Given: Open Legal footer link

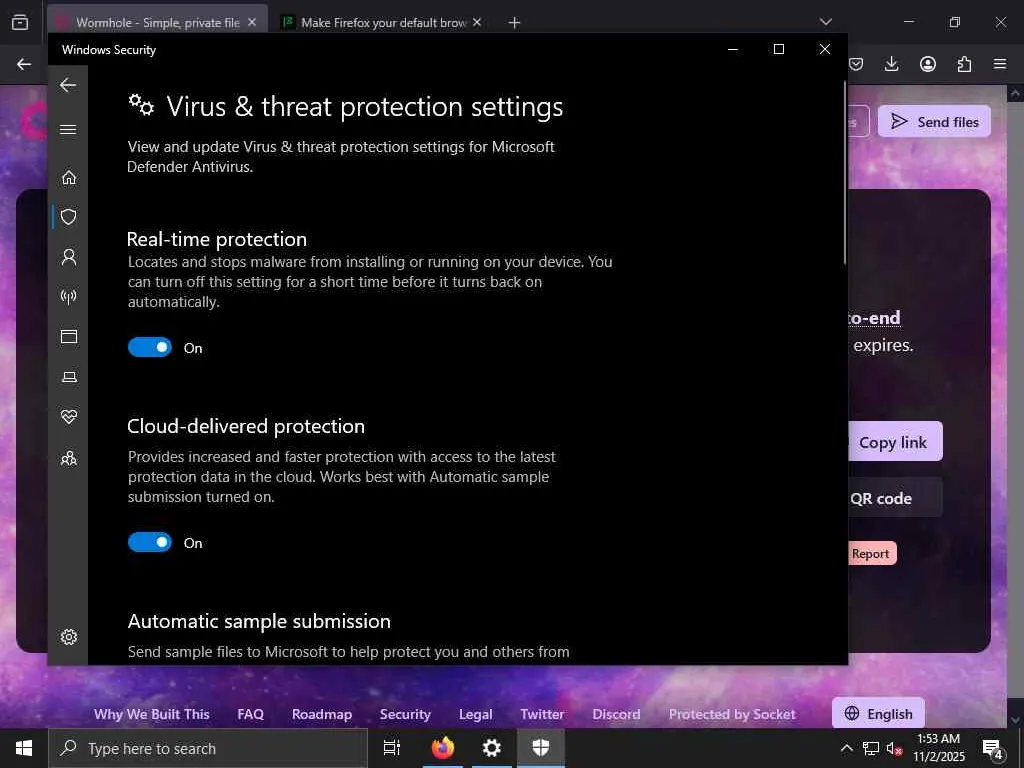Looking at the screenshot, I should pos(475,714).
